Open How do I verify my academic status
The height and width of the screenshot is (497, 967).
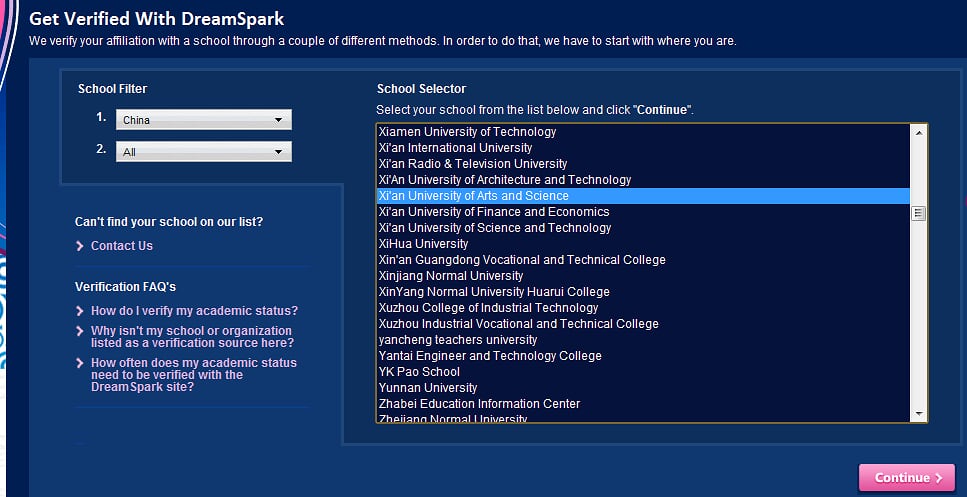pyautogui.click(x=194, y=310)
